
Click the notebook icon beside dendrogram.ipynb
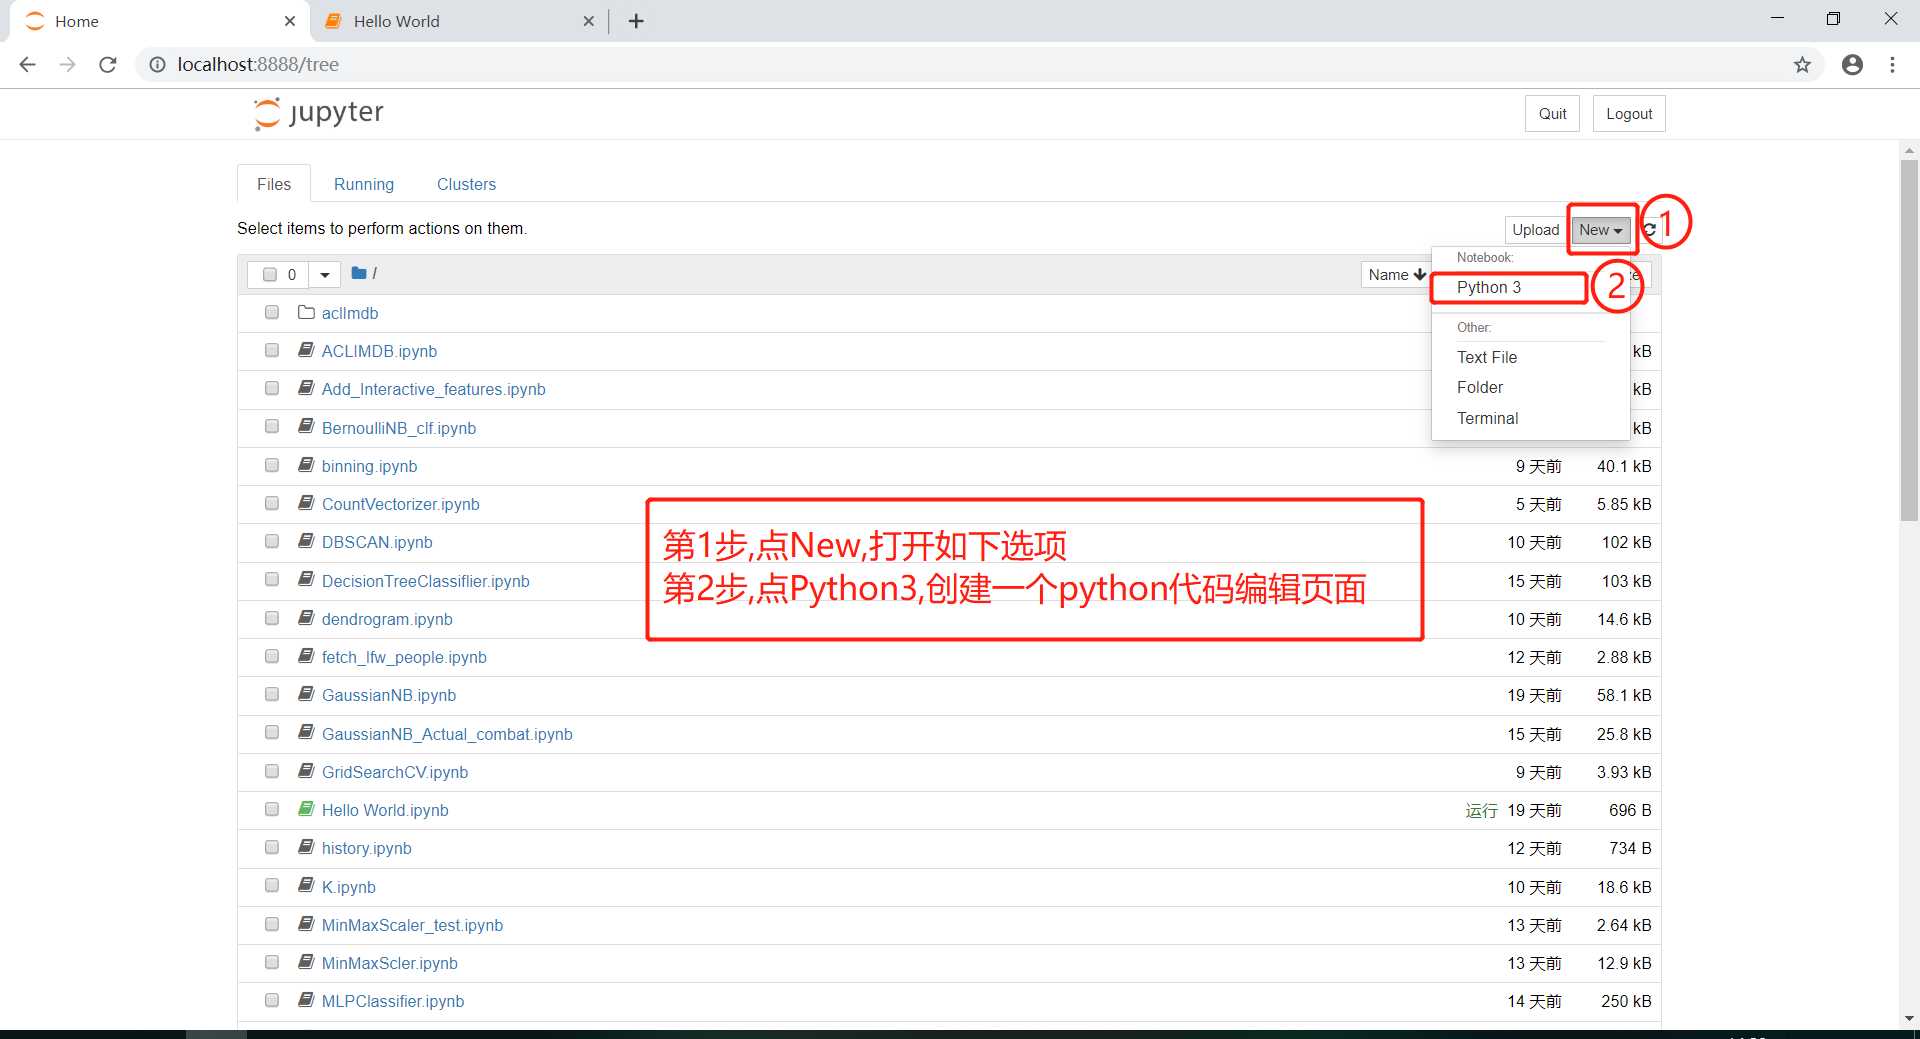306,618
